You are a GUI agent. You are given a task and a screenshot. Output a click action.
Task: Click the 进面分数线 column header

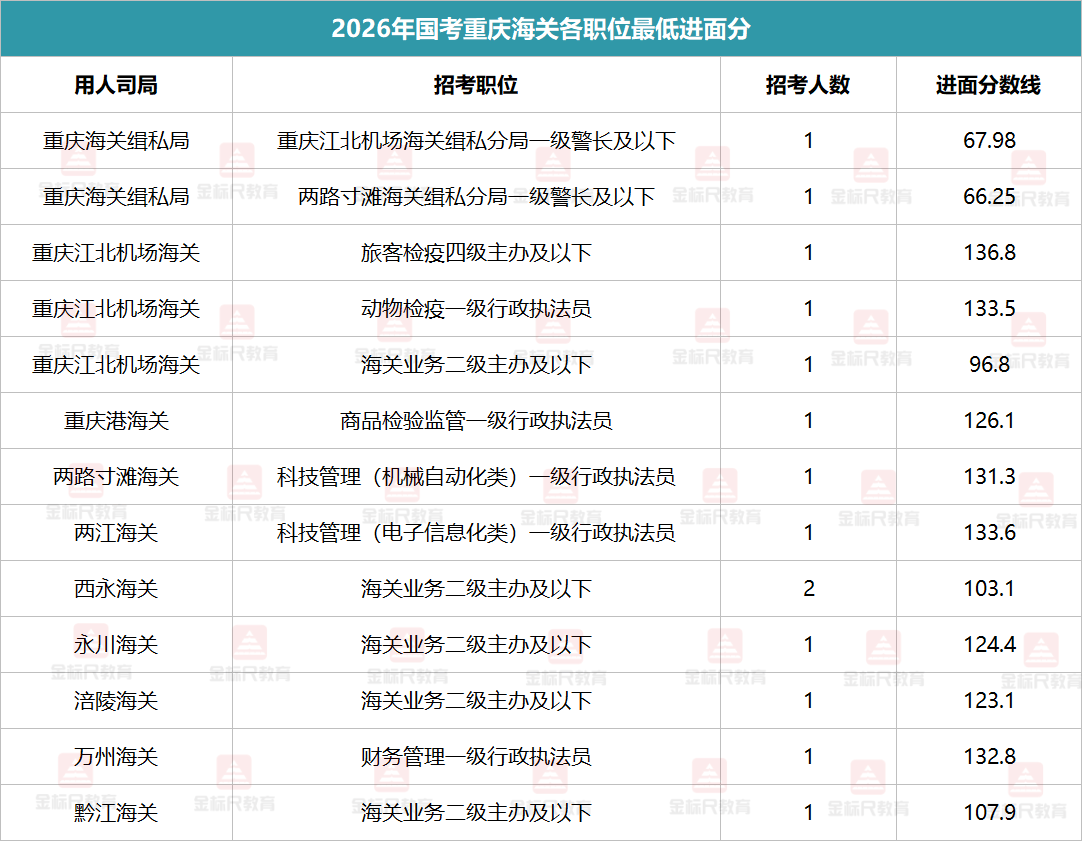click(x=988, y=85)
